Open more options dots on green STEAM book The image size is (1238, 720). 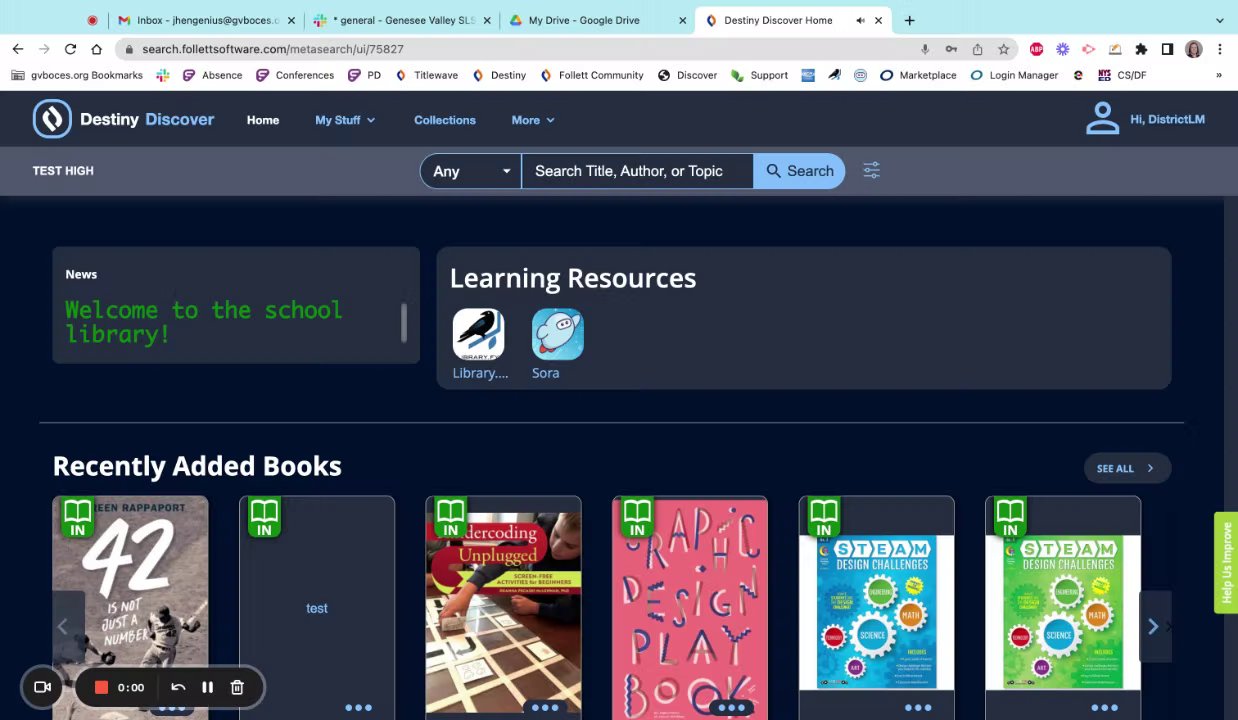click(1105, 708)
